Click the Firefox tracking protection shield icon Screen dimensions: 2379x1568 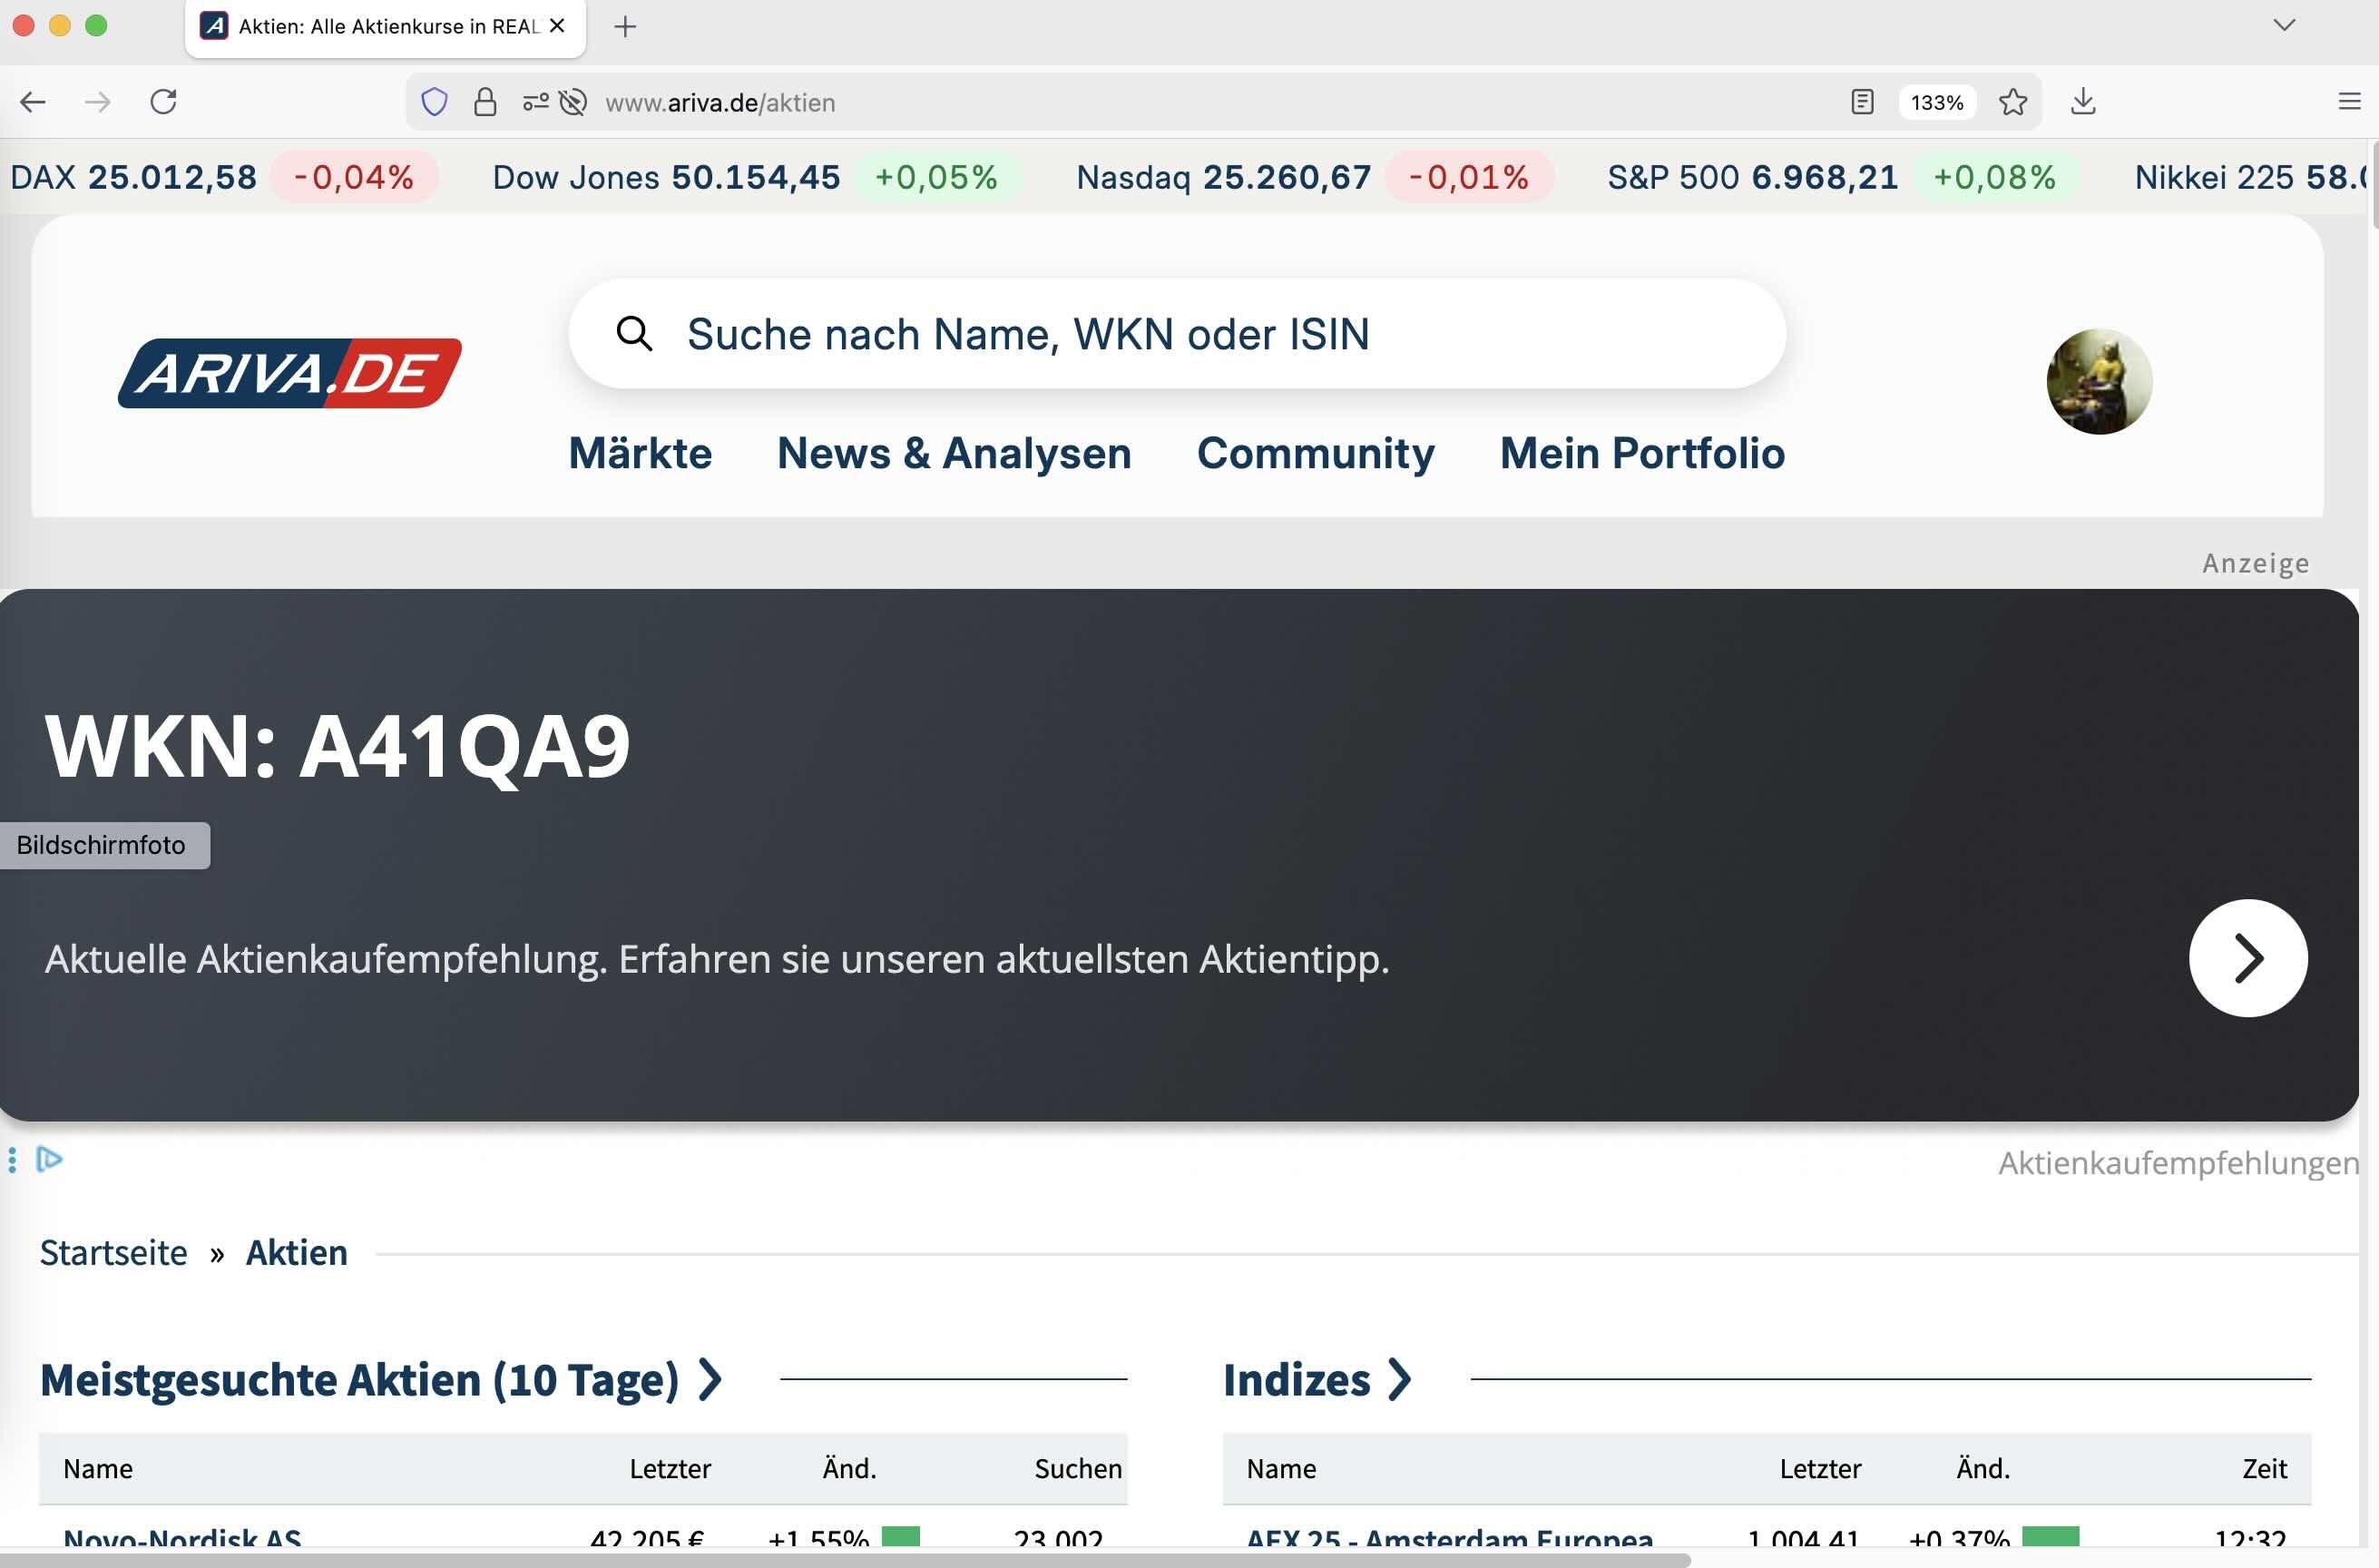pyautogui.click(x=434, y=102)
